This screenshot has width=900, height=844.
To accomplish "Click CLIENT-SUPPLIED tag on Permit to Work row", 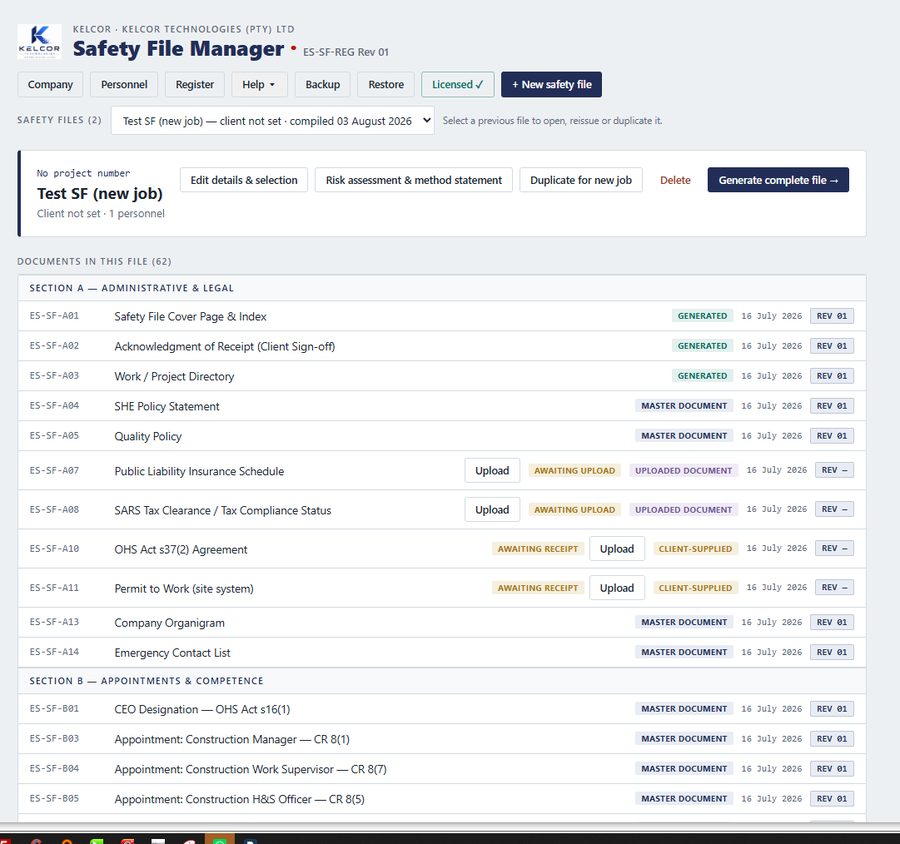I will click(x=695, y=587).
